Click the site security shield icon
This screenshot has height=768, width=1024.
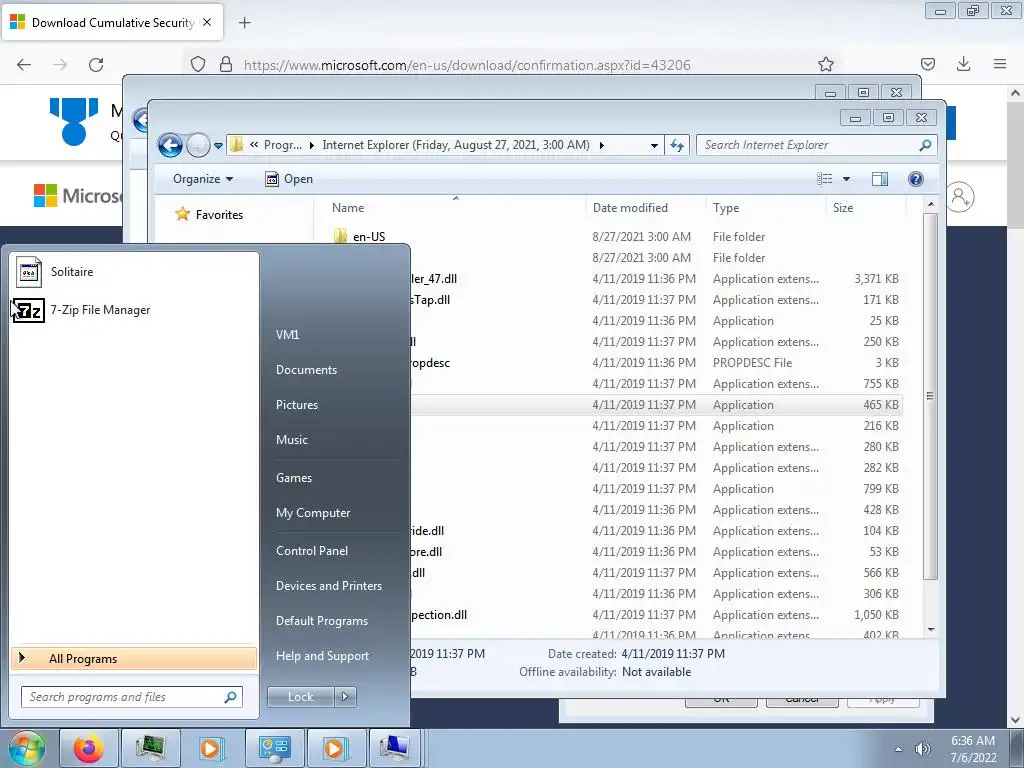tap(198, 64)
